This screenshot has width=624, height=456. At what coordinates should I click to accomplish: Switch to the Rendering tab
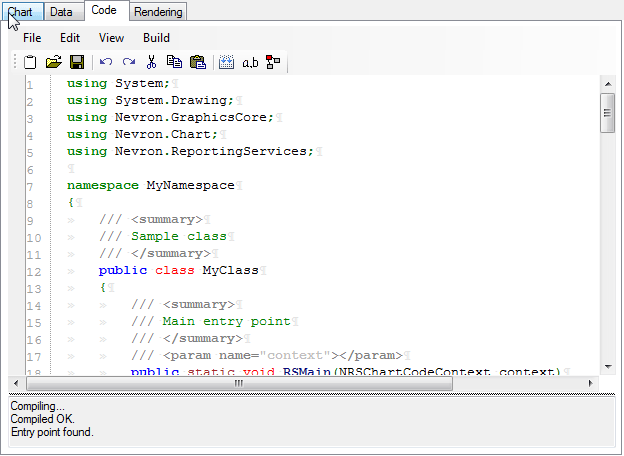tap(158, 12)
